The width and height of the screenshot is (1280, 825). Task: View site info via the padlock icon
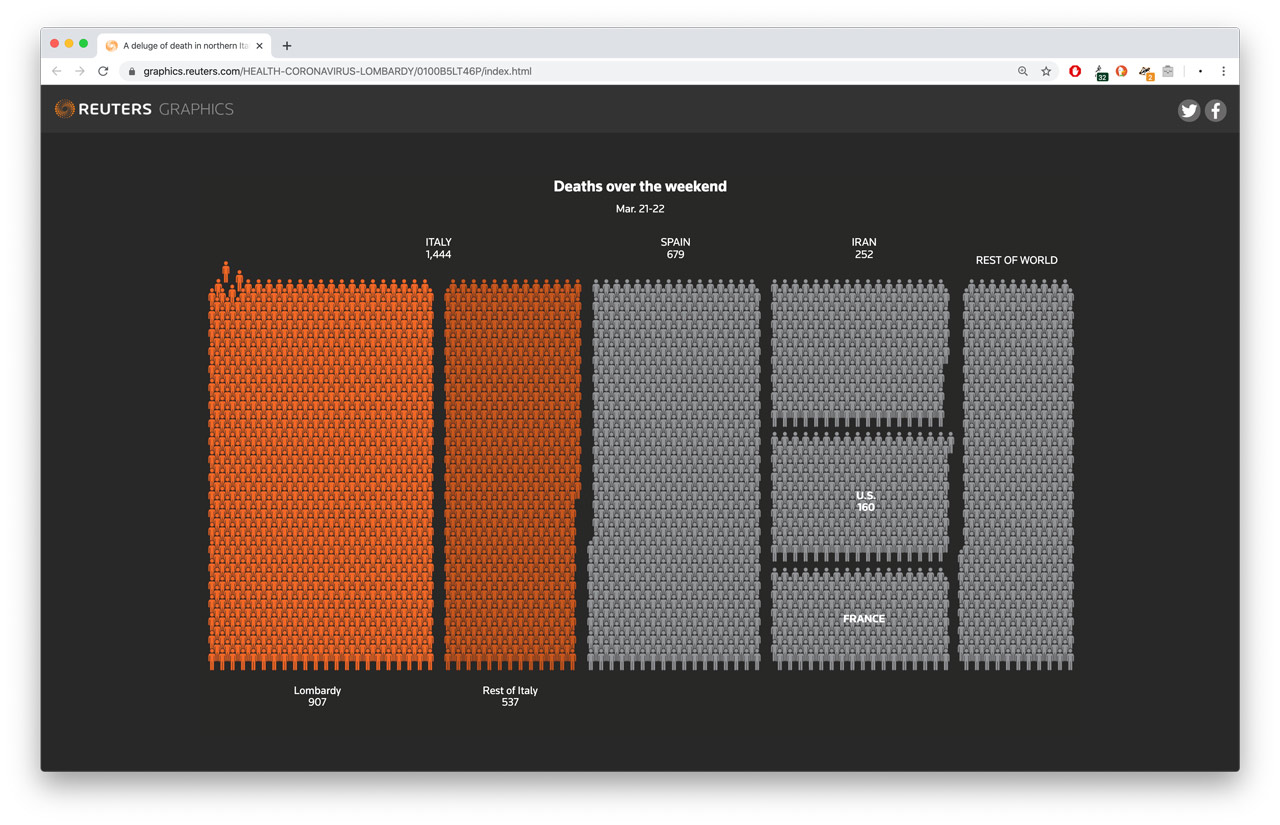(x=132, y=72)
